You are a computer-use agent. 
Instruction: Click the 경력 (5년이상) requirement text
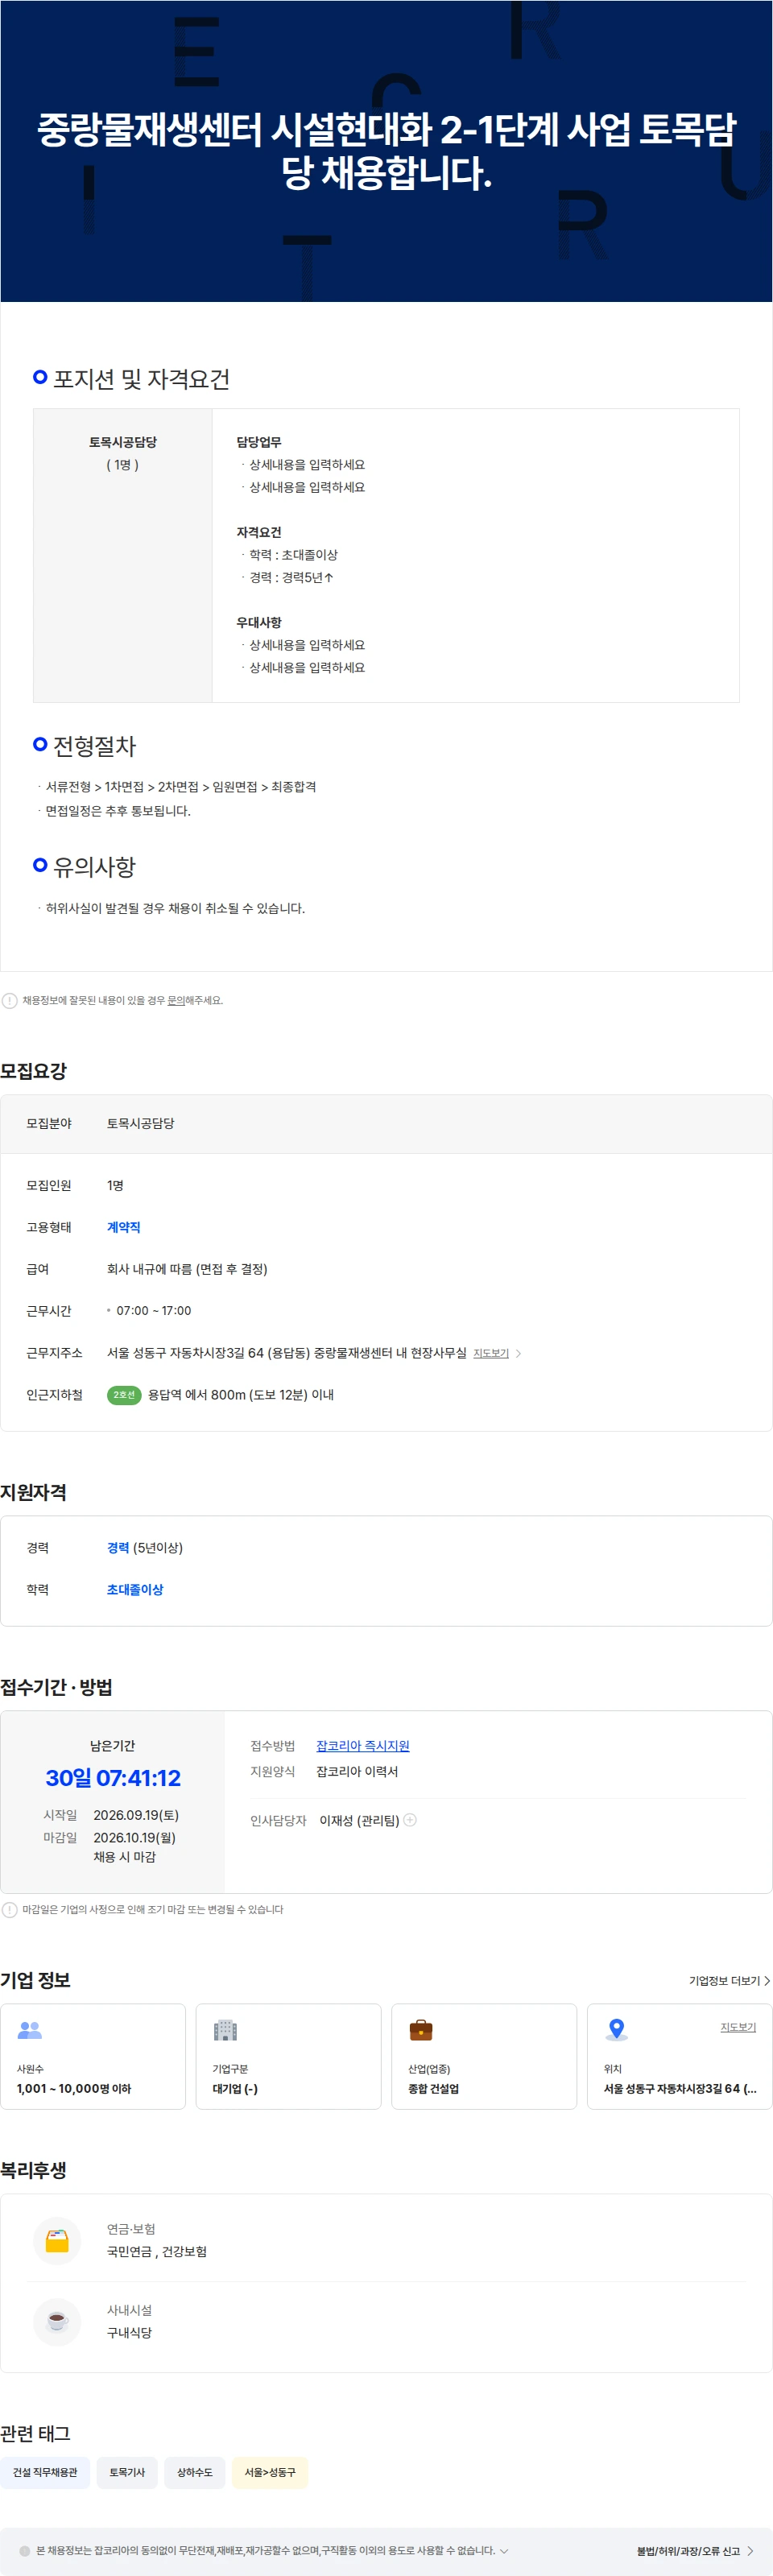(145, 1548)
